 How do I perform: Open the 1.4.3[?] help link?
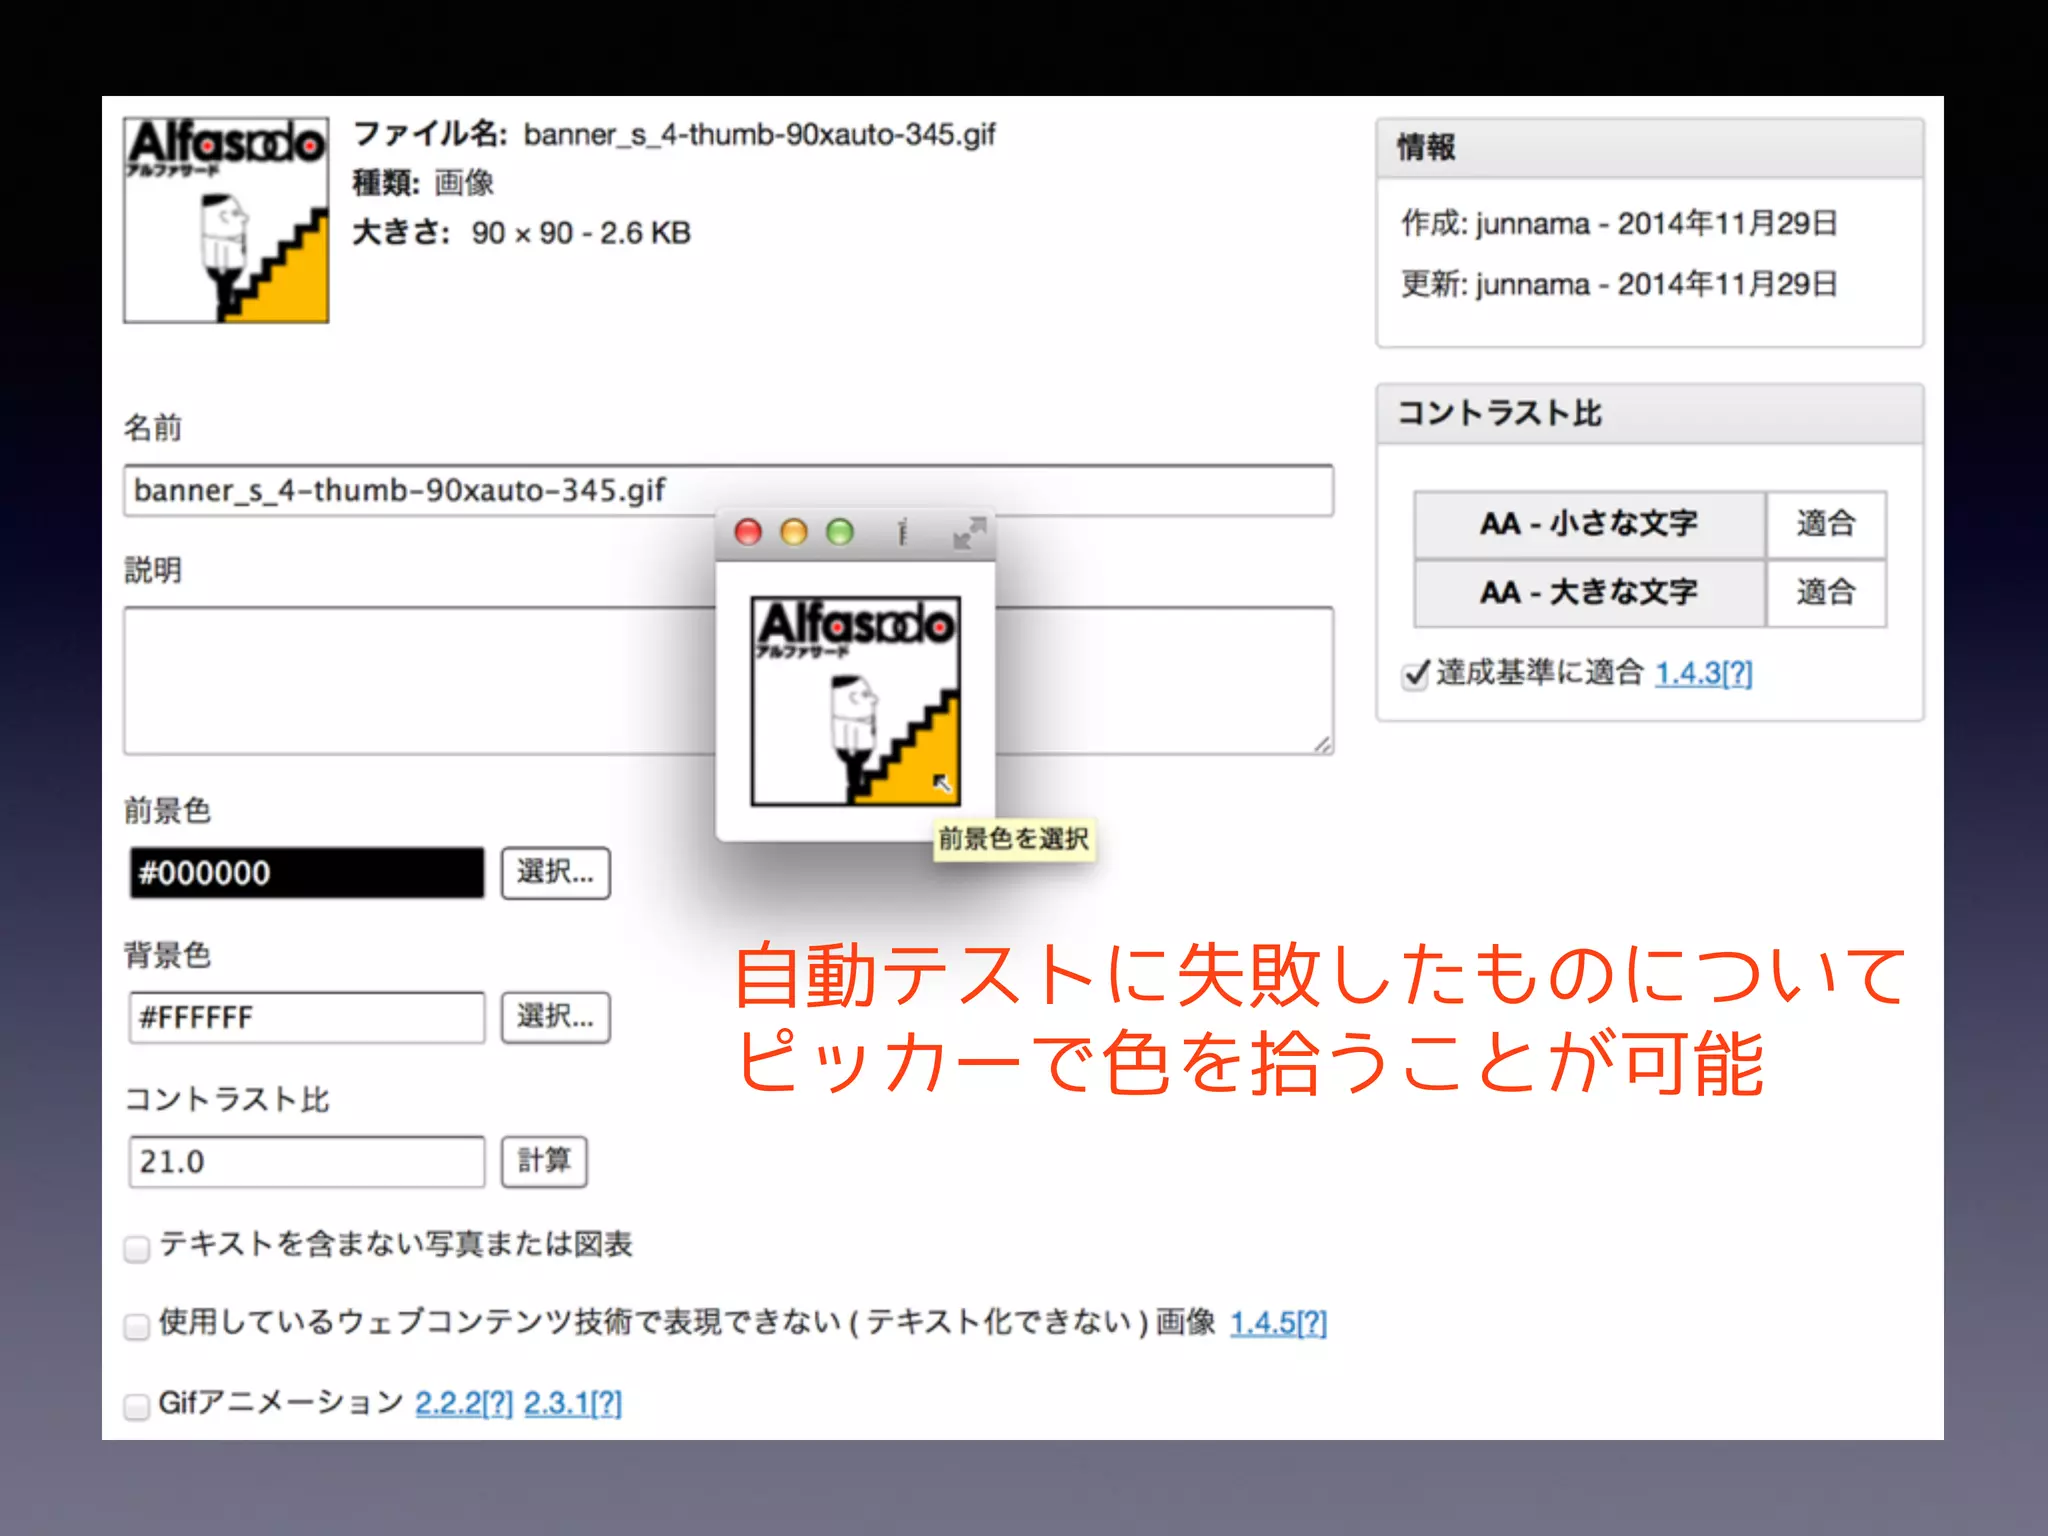[x=1704, y=673]
